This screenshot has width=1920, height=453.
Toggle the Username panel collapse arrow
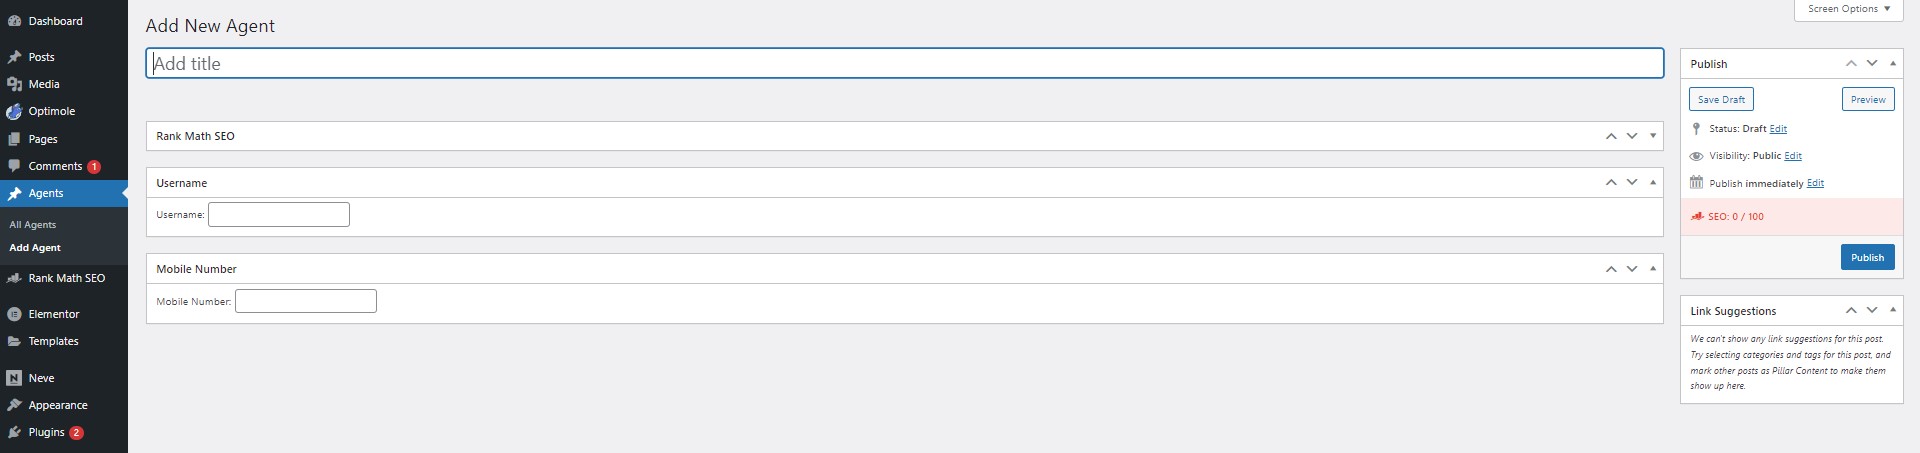coord(1653,182)
